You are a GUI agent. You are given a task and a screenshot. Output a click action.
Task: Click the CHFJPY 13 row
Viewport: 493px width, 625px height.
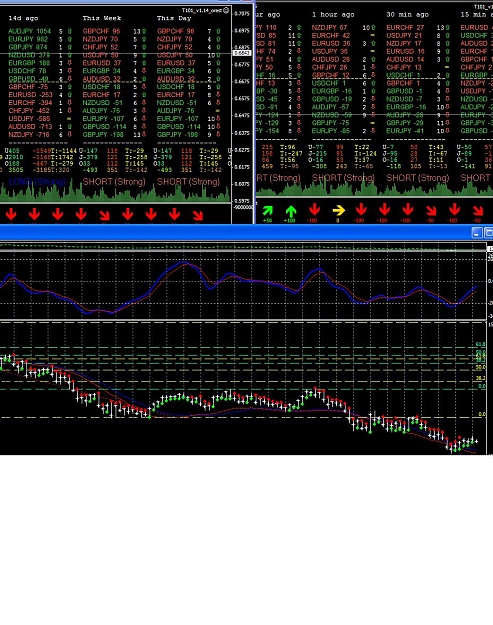pyautogui.click(x=418, y=67)
